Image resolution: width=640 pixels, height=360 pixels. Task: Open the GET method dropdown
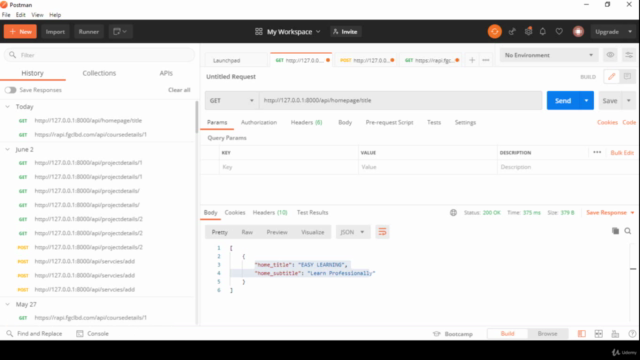(x=232, y=100)
